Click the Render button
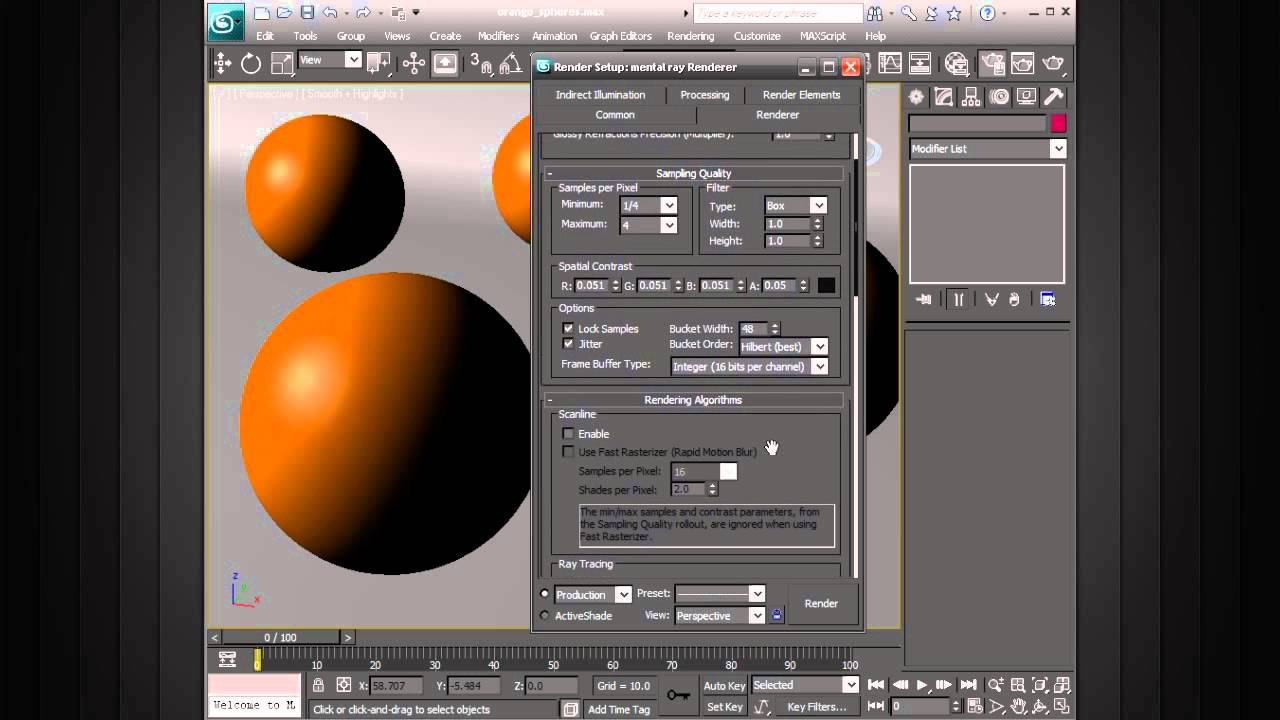The image size is (1280, 720). pos(821,604)
